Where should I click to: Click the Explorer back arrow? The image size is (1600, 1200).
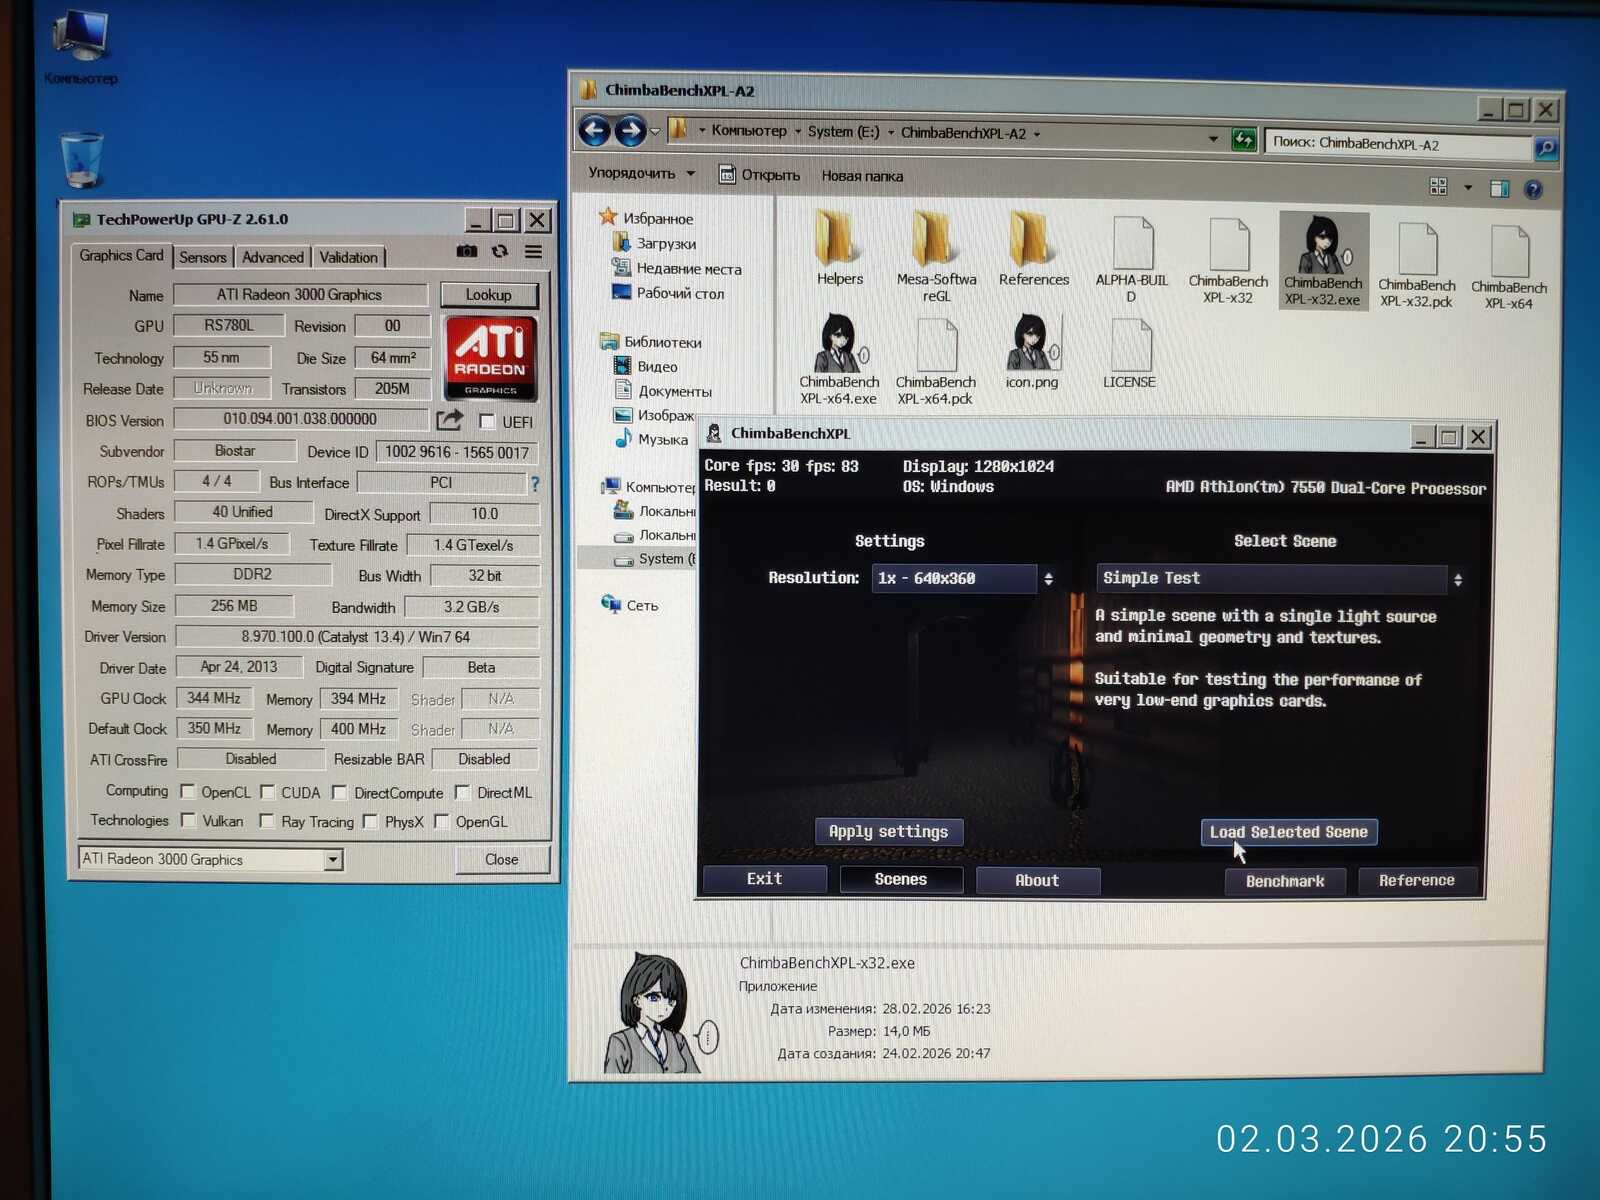(595, 130)
